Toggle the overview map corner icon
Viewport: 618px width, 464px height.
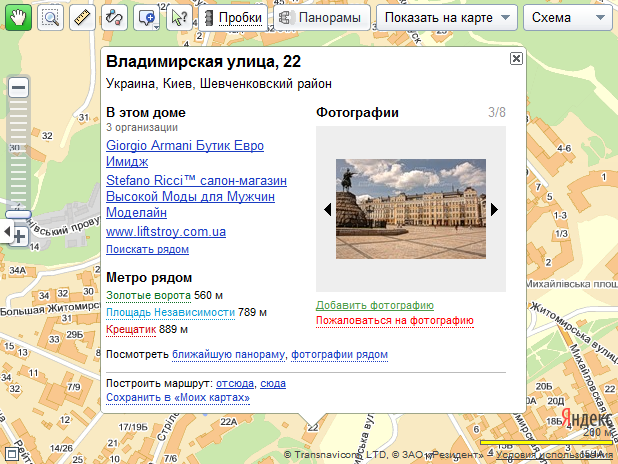[11, 454]
